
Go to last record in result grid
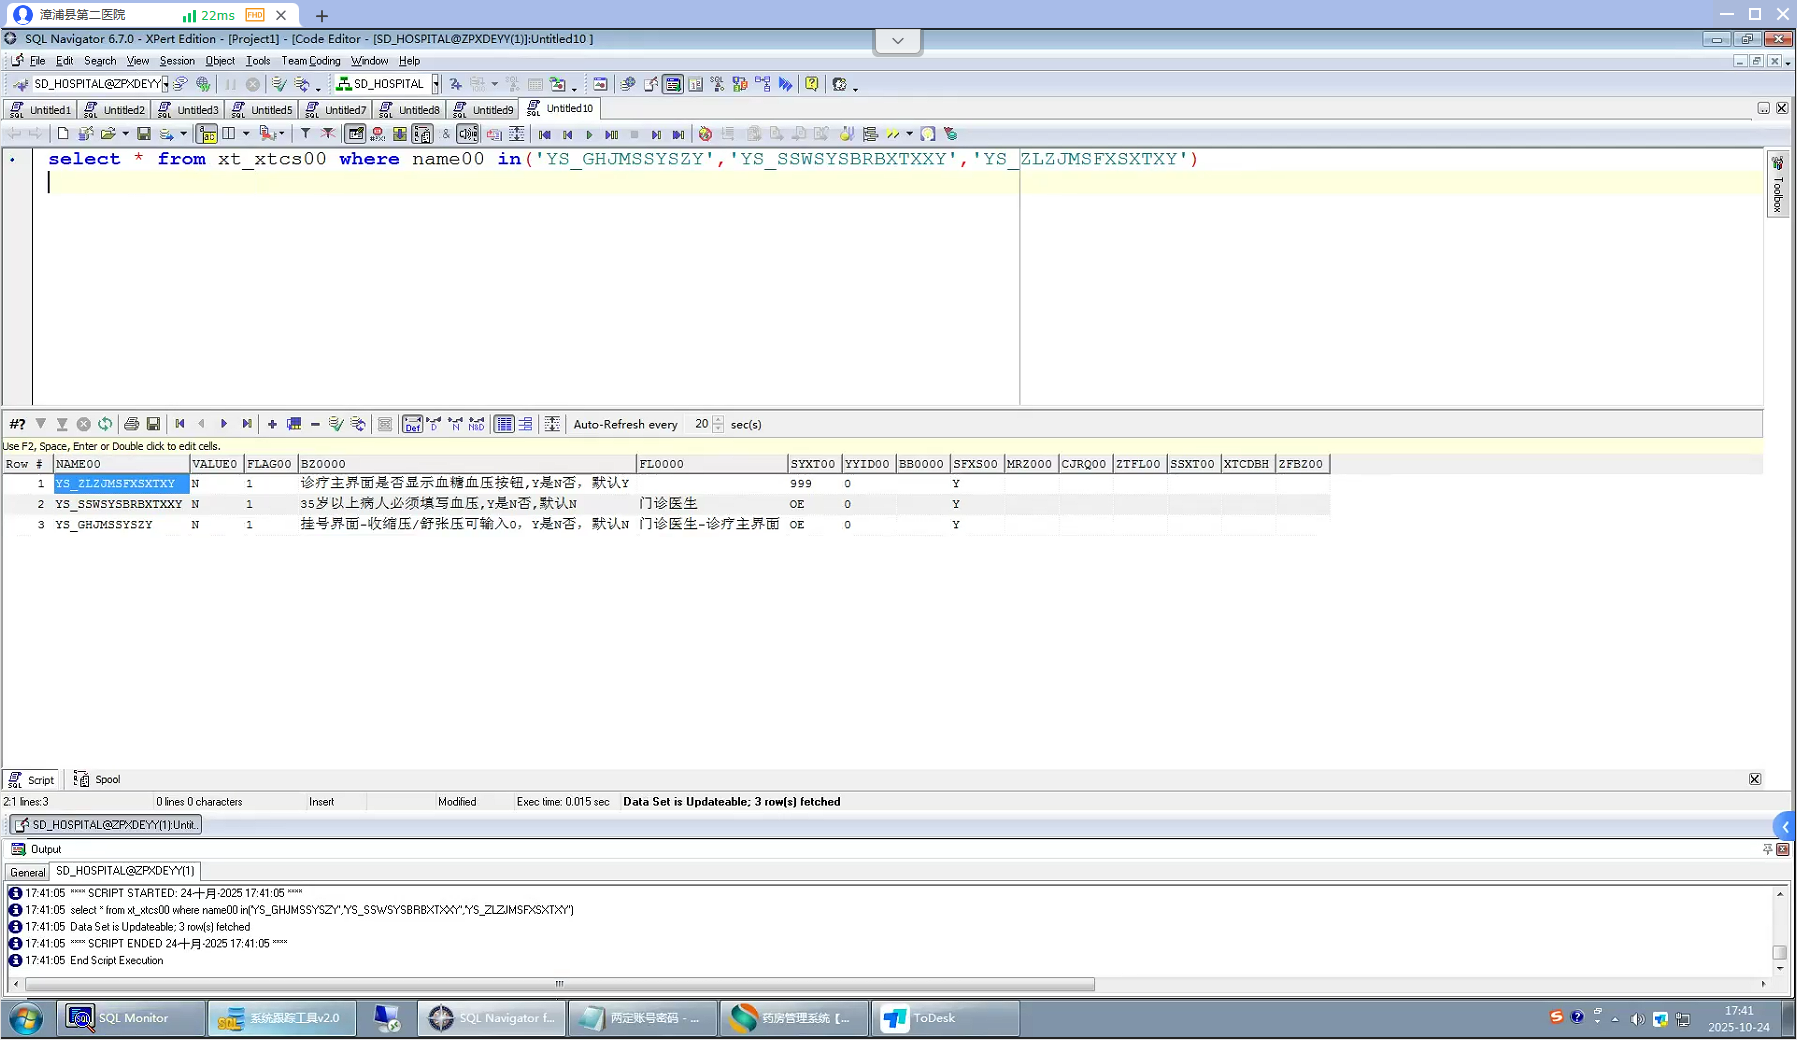click(247, 424)
